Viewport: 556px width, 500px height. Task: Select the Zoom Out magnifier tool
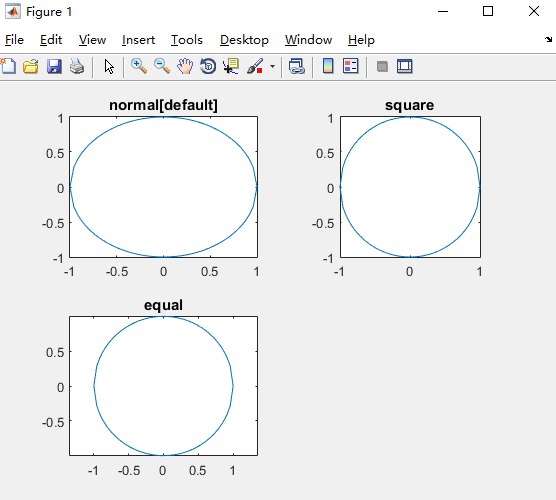click(x=162, y=66)
